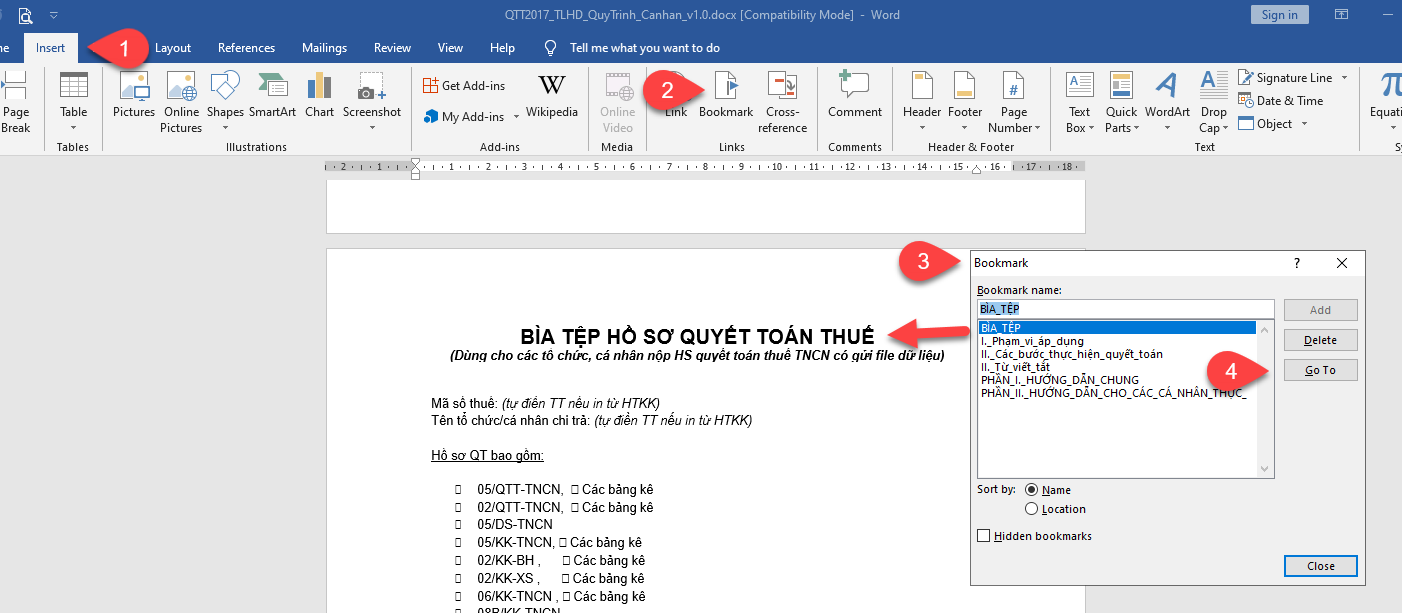This screenshot has height=613, width=1402.
Task: Insert a Cross-reference
Action: point(782,101)
